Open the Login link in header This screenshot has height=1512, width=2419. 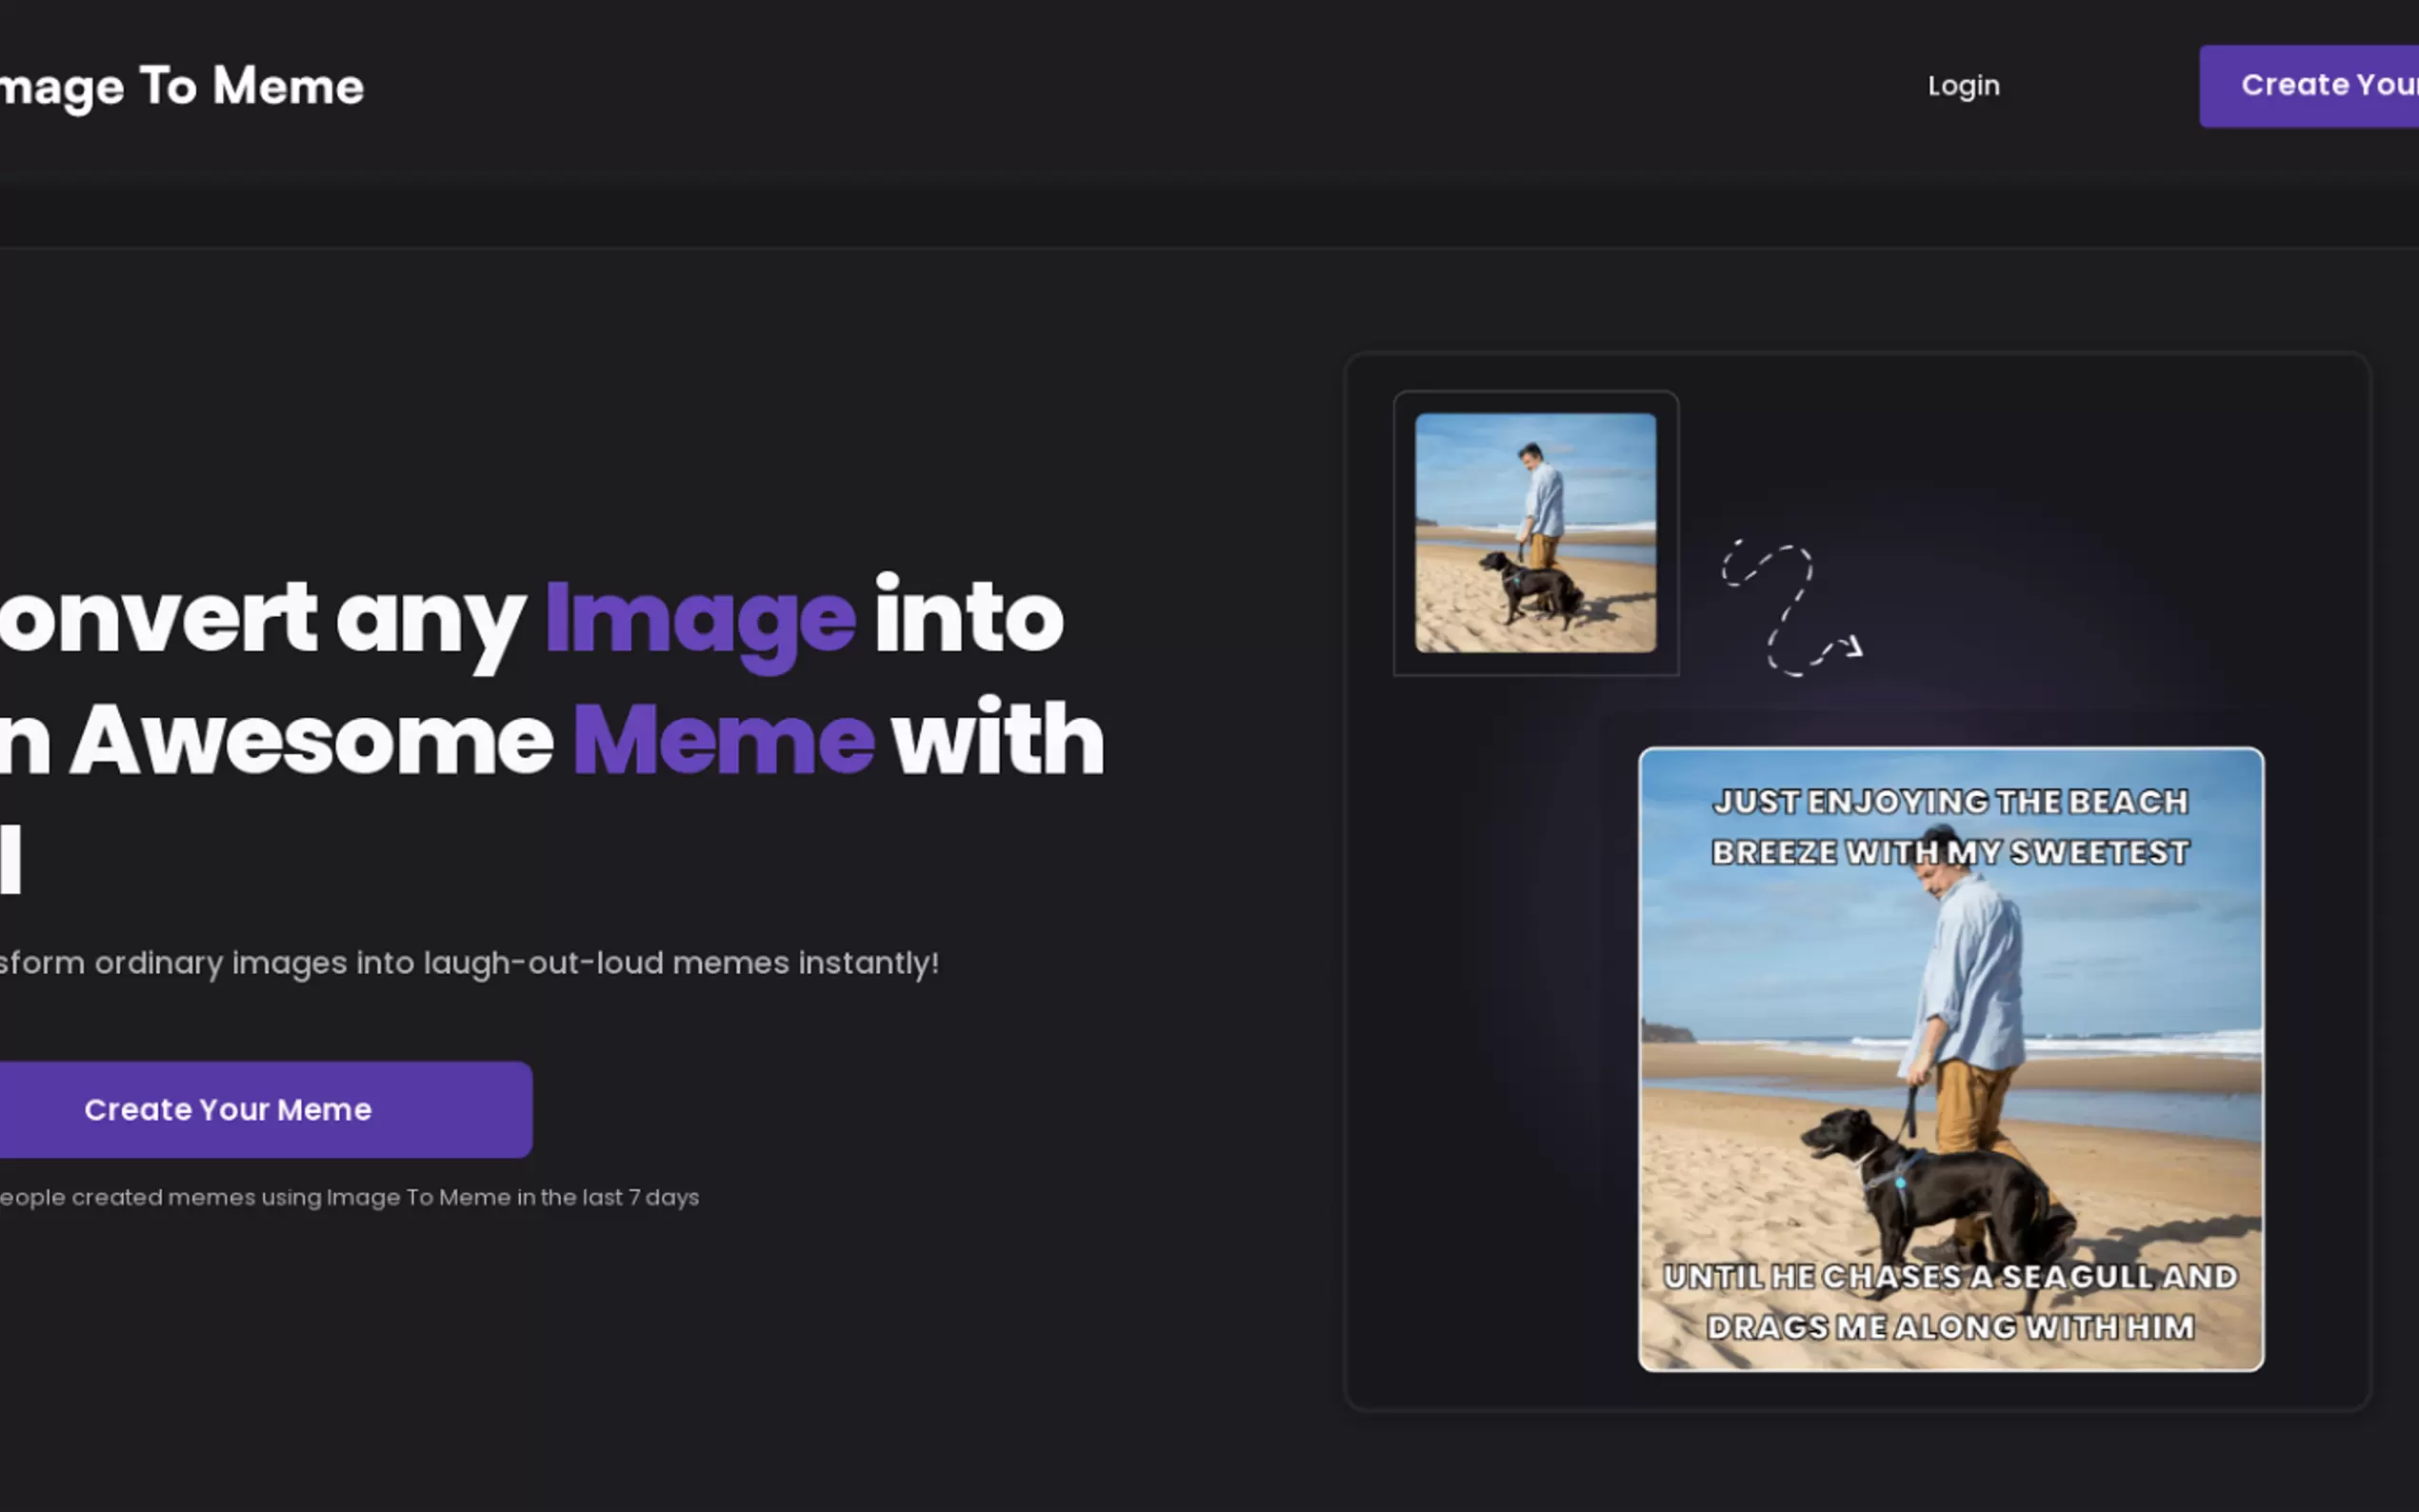tap(1963, 86)
